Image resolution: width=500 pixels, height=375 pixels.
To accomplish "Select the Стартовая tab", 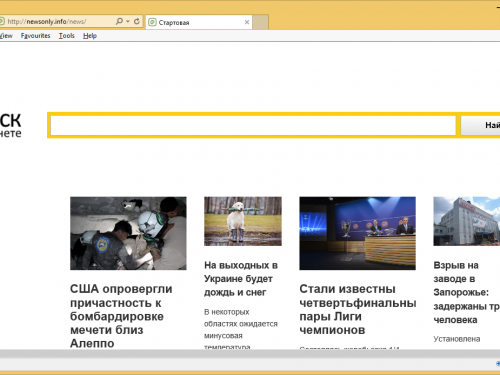I will [x=199, y=22].
